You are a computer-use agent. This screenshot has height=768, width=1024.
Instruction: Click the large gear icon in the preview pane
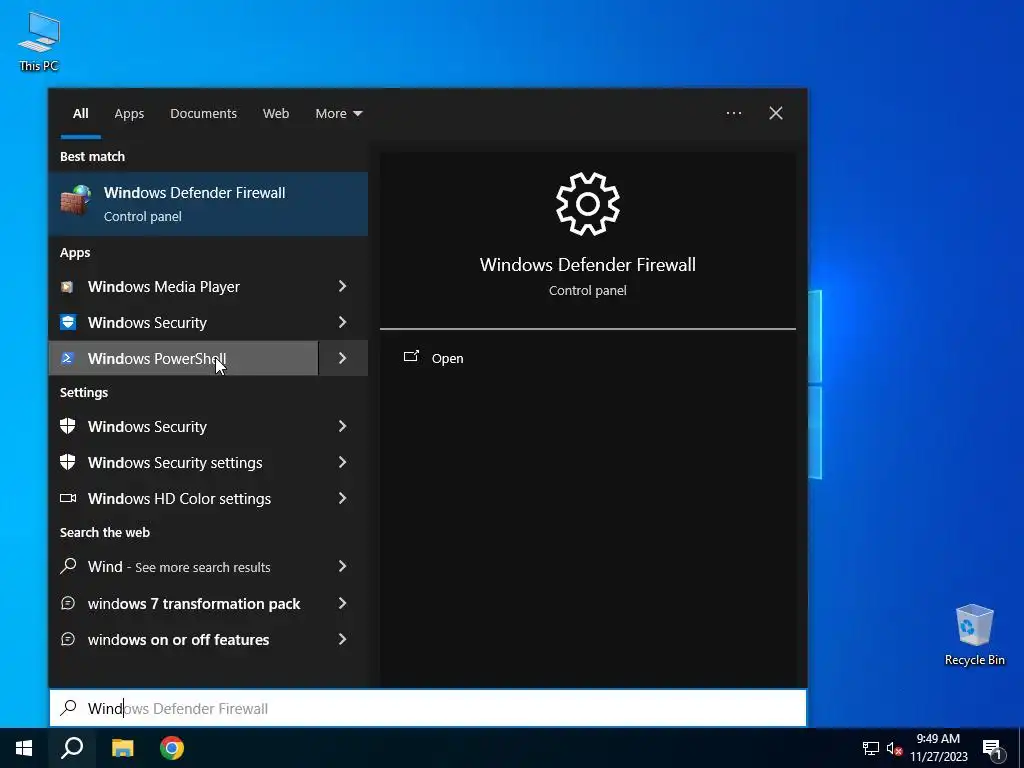coord(588,204)
